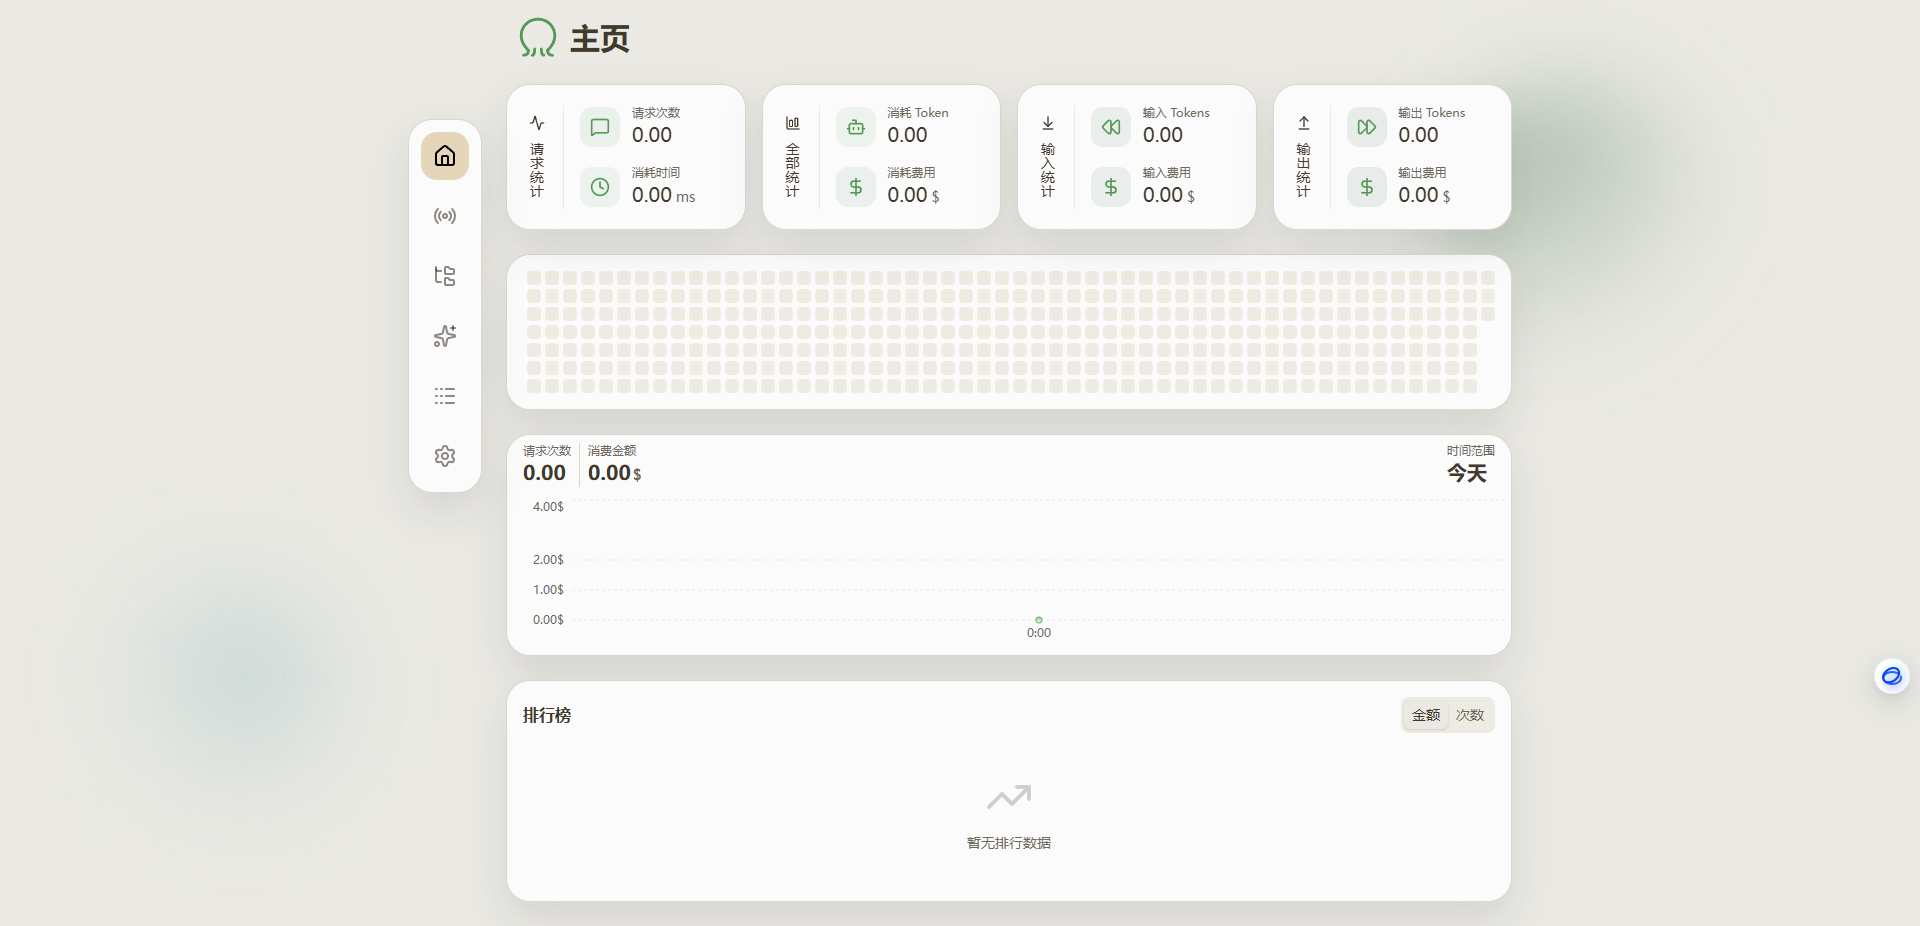Open the channels broadcast icon in sidebar
1920x926 pixels.
(445, 216)
